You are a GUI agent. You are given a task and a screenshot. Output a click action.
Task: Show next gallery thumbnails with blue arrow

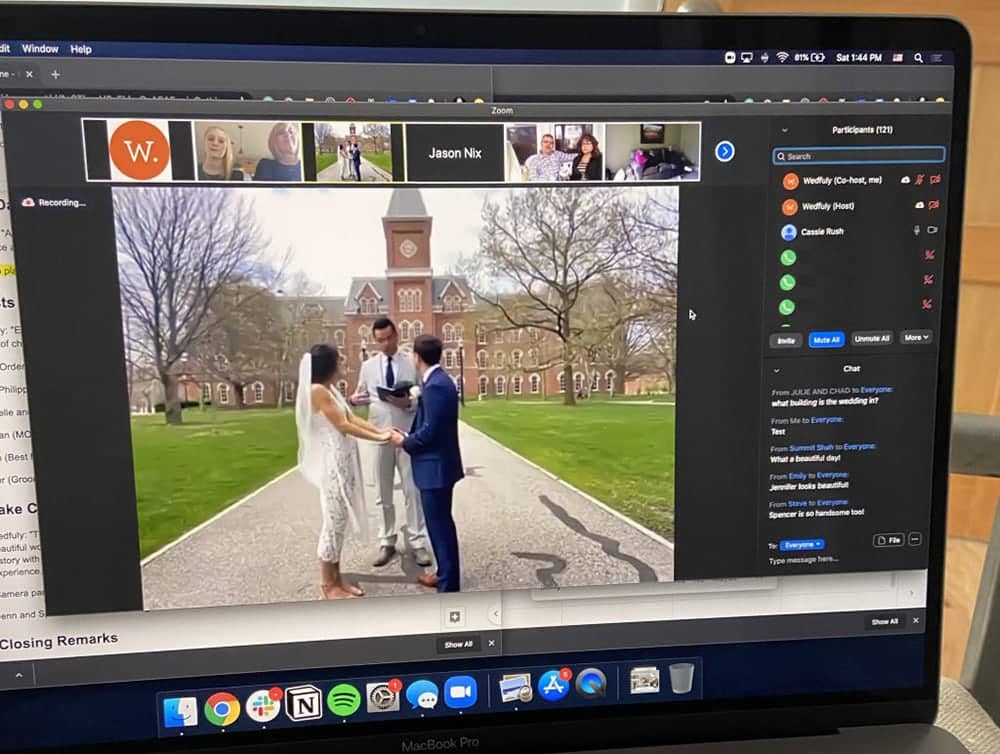click(x=724, y=151)
